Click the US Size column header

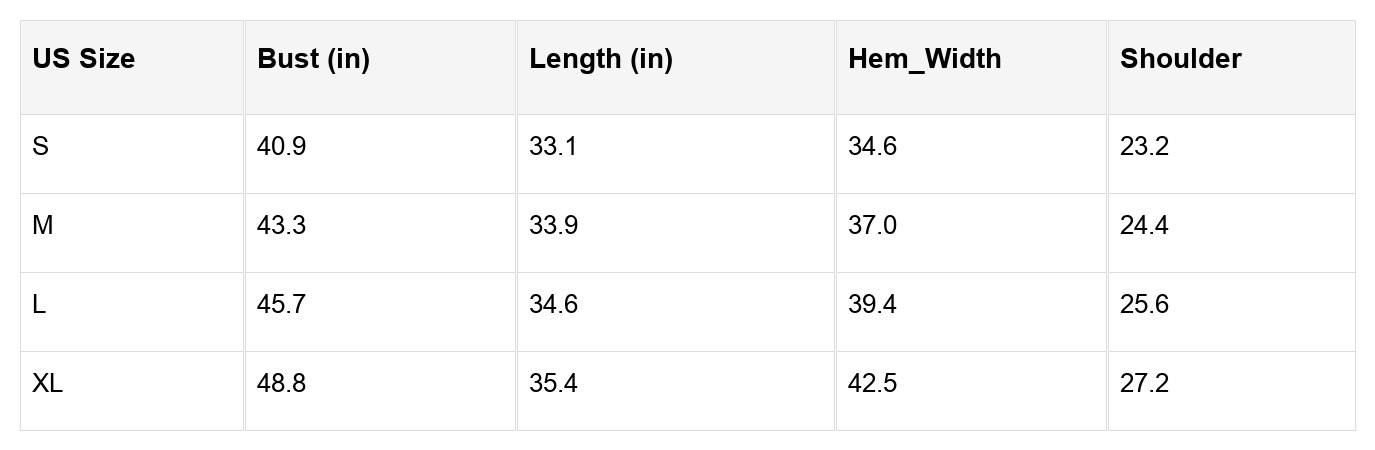(84, 59)
